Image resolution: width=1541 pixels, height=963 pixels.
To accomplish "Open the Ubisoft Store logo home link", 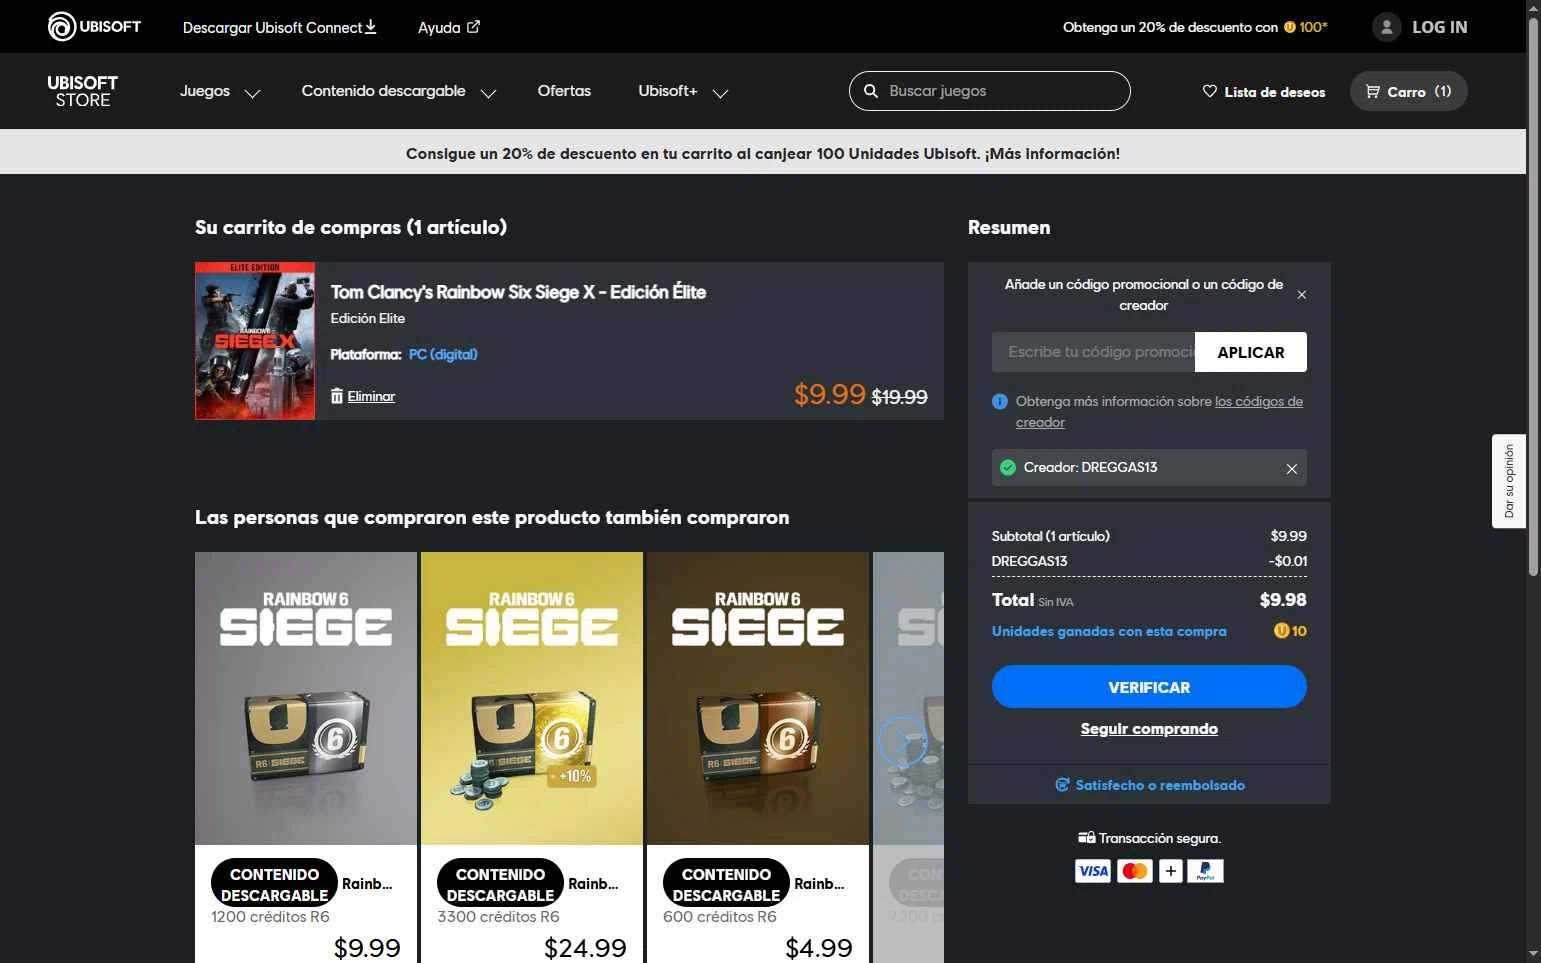I will click(x=83, y=91).
